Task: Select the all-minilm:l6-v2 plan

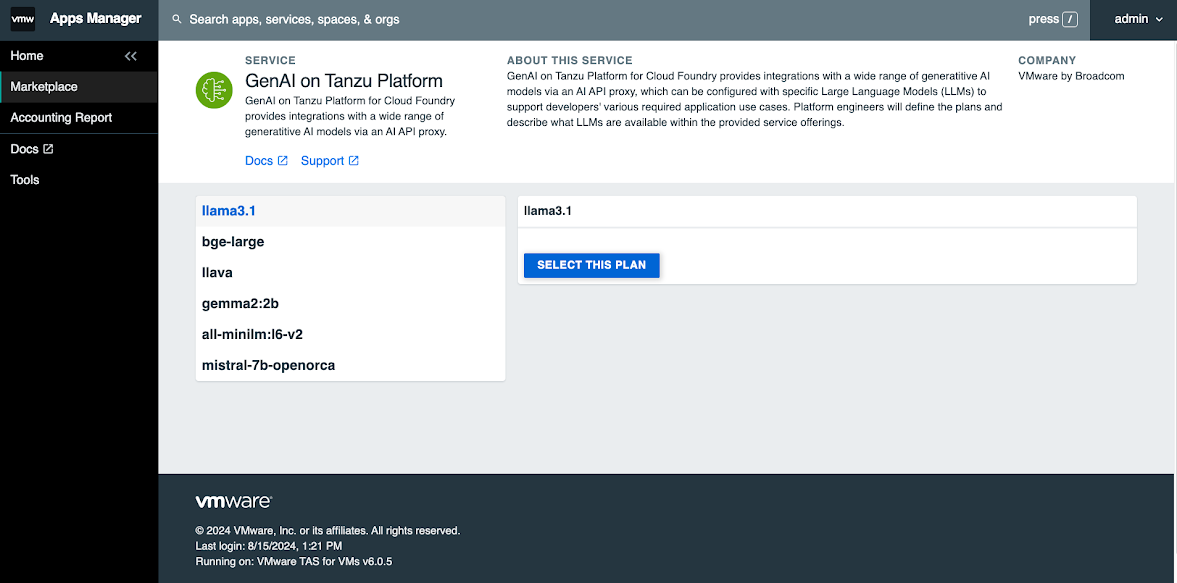Action: pyautogui.click(x=350, y=335)
